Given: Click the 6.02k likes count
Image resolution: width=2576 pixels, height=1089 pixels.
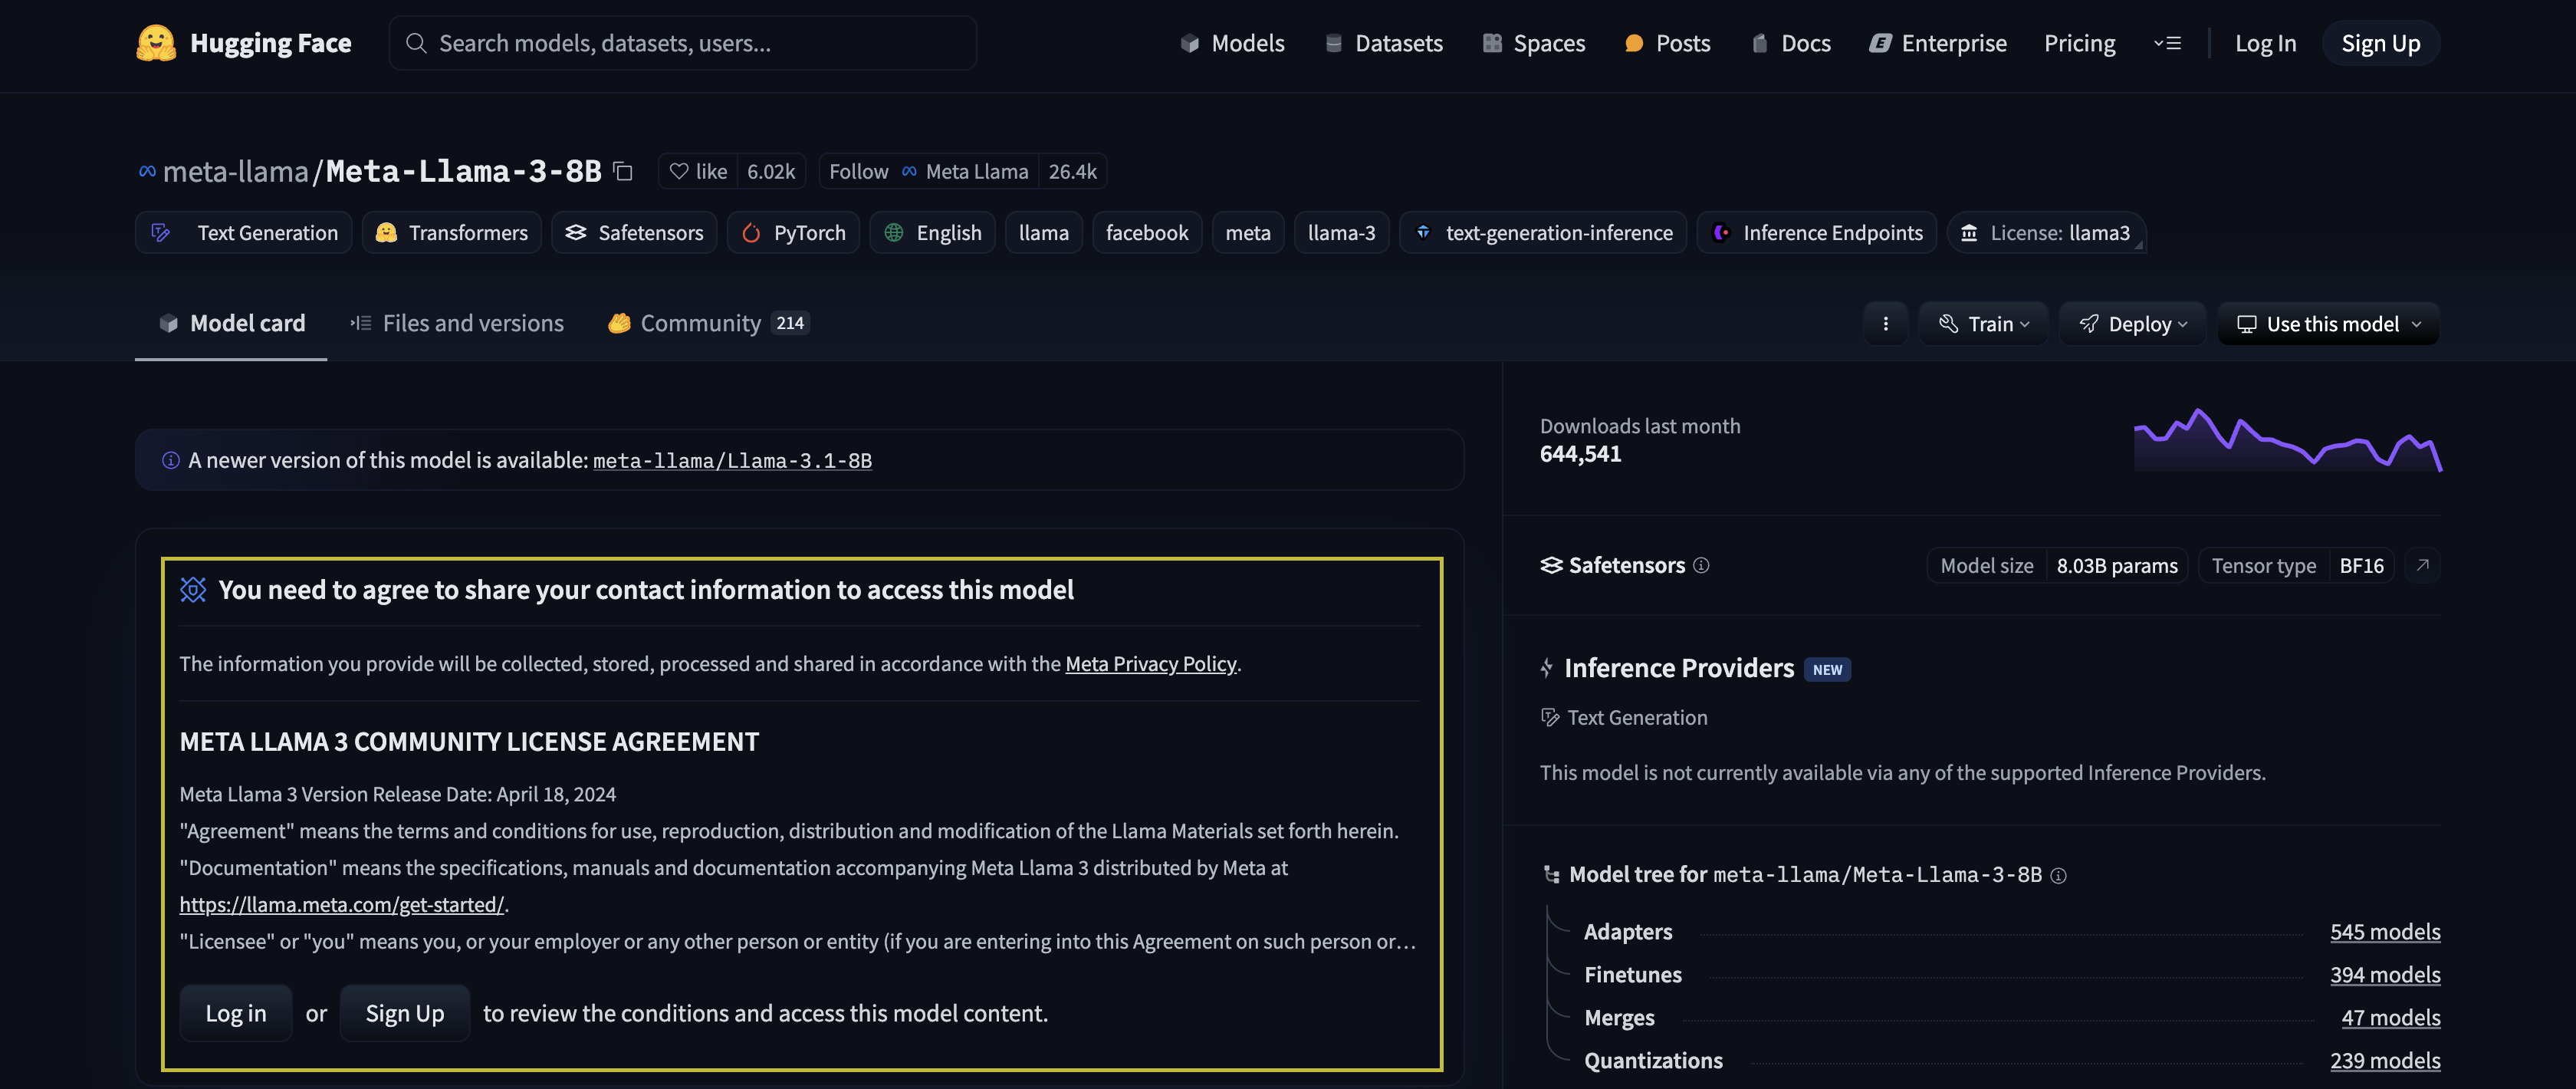Looking at the screenshot, I should tap(771, 171).
